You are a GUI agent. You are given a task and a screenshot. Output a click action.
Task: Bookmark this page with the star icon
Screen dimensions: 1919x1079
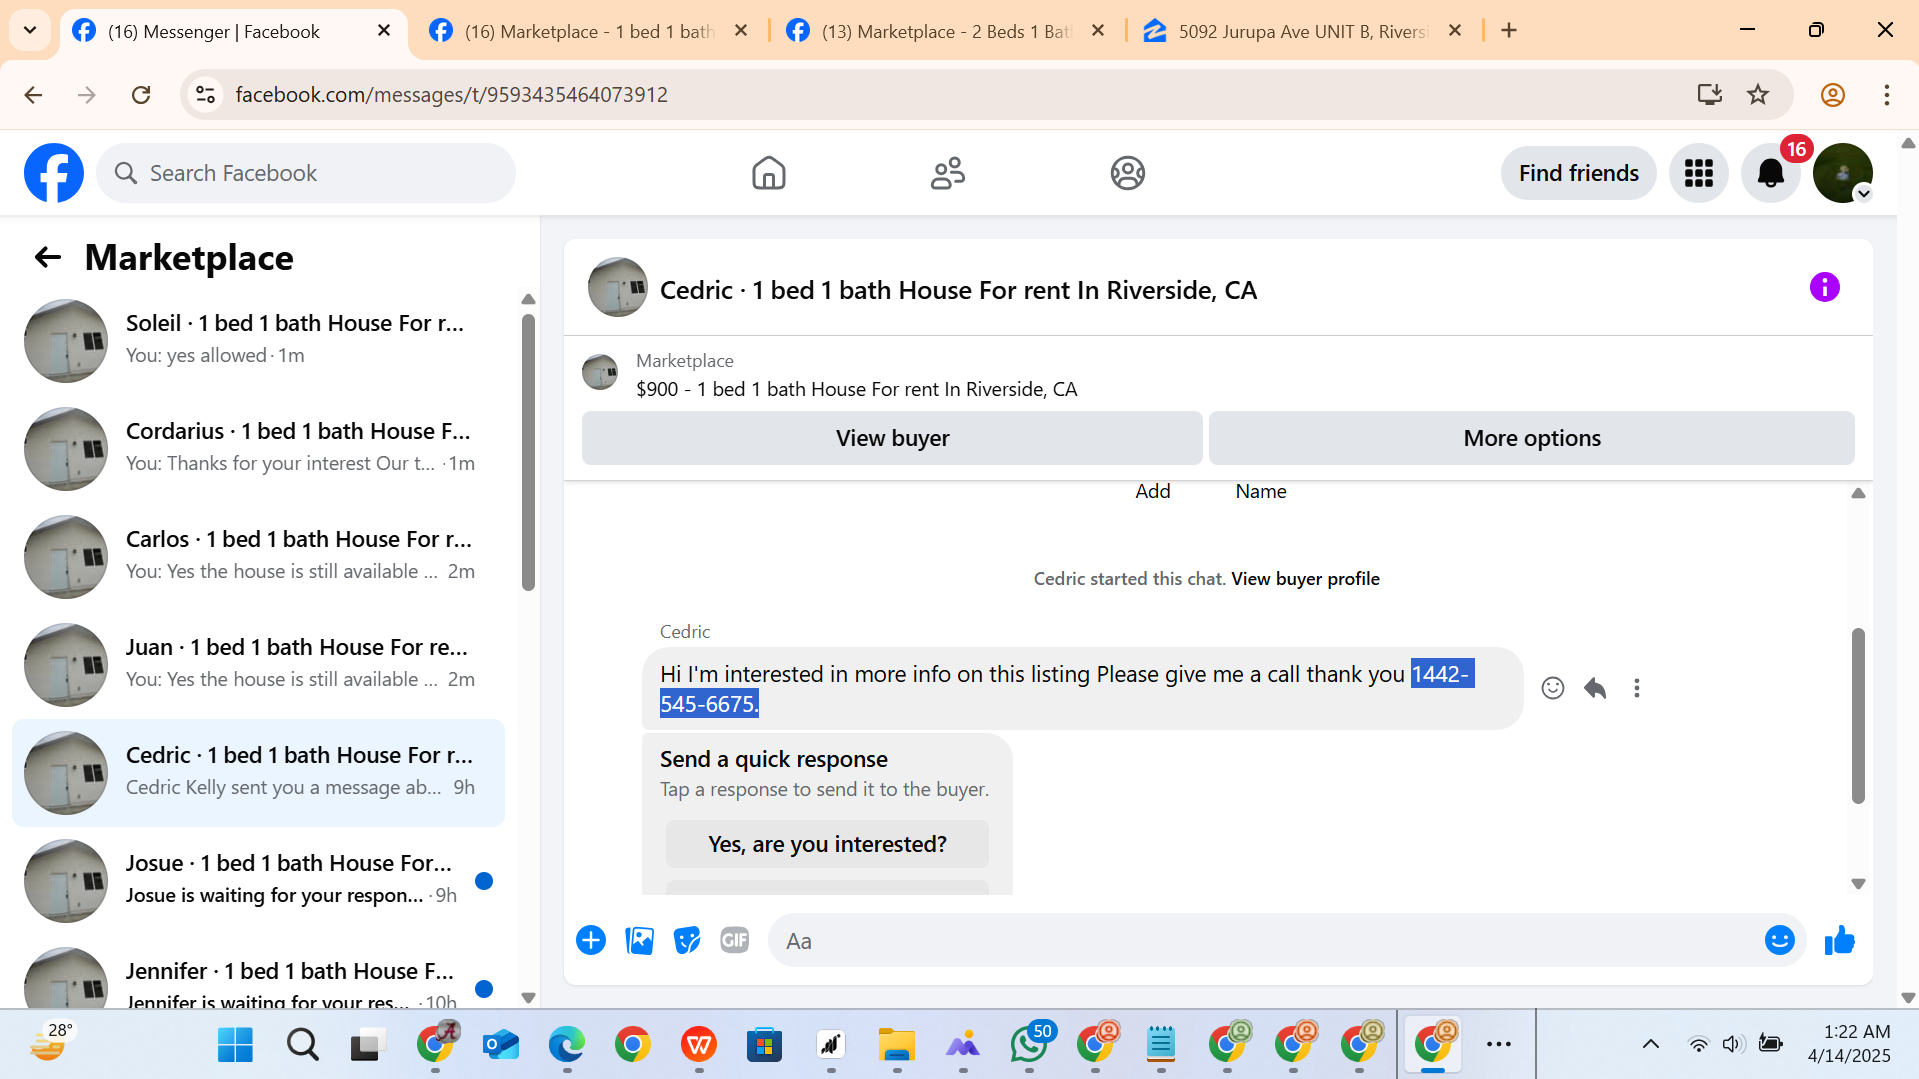(x=1758, y=95)
